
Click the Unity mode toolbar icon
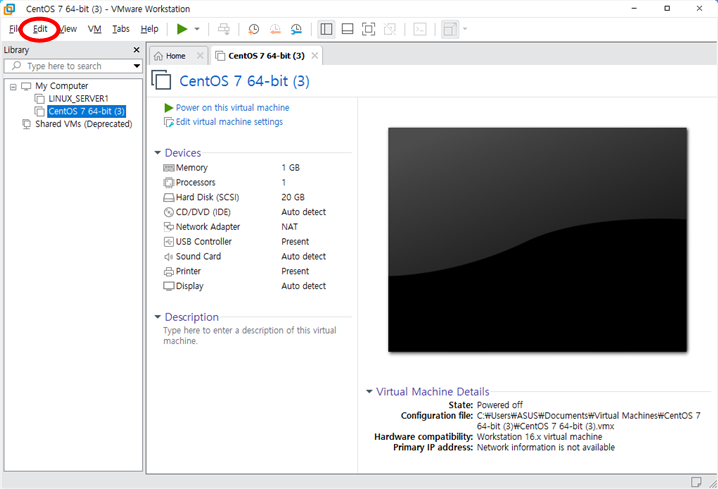tap(390, 29)
